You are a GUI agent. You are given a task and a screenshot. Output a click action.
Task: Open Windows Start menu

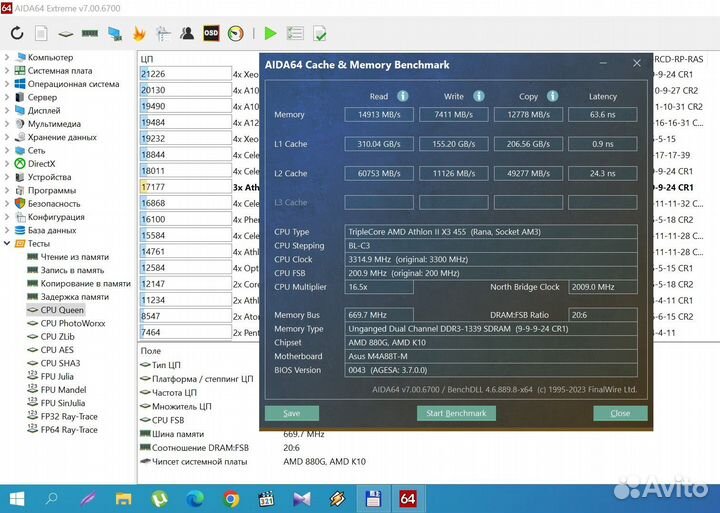pyautogui.click(x=17, y=499)
